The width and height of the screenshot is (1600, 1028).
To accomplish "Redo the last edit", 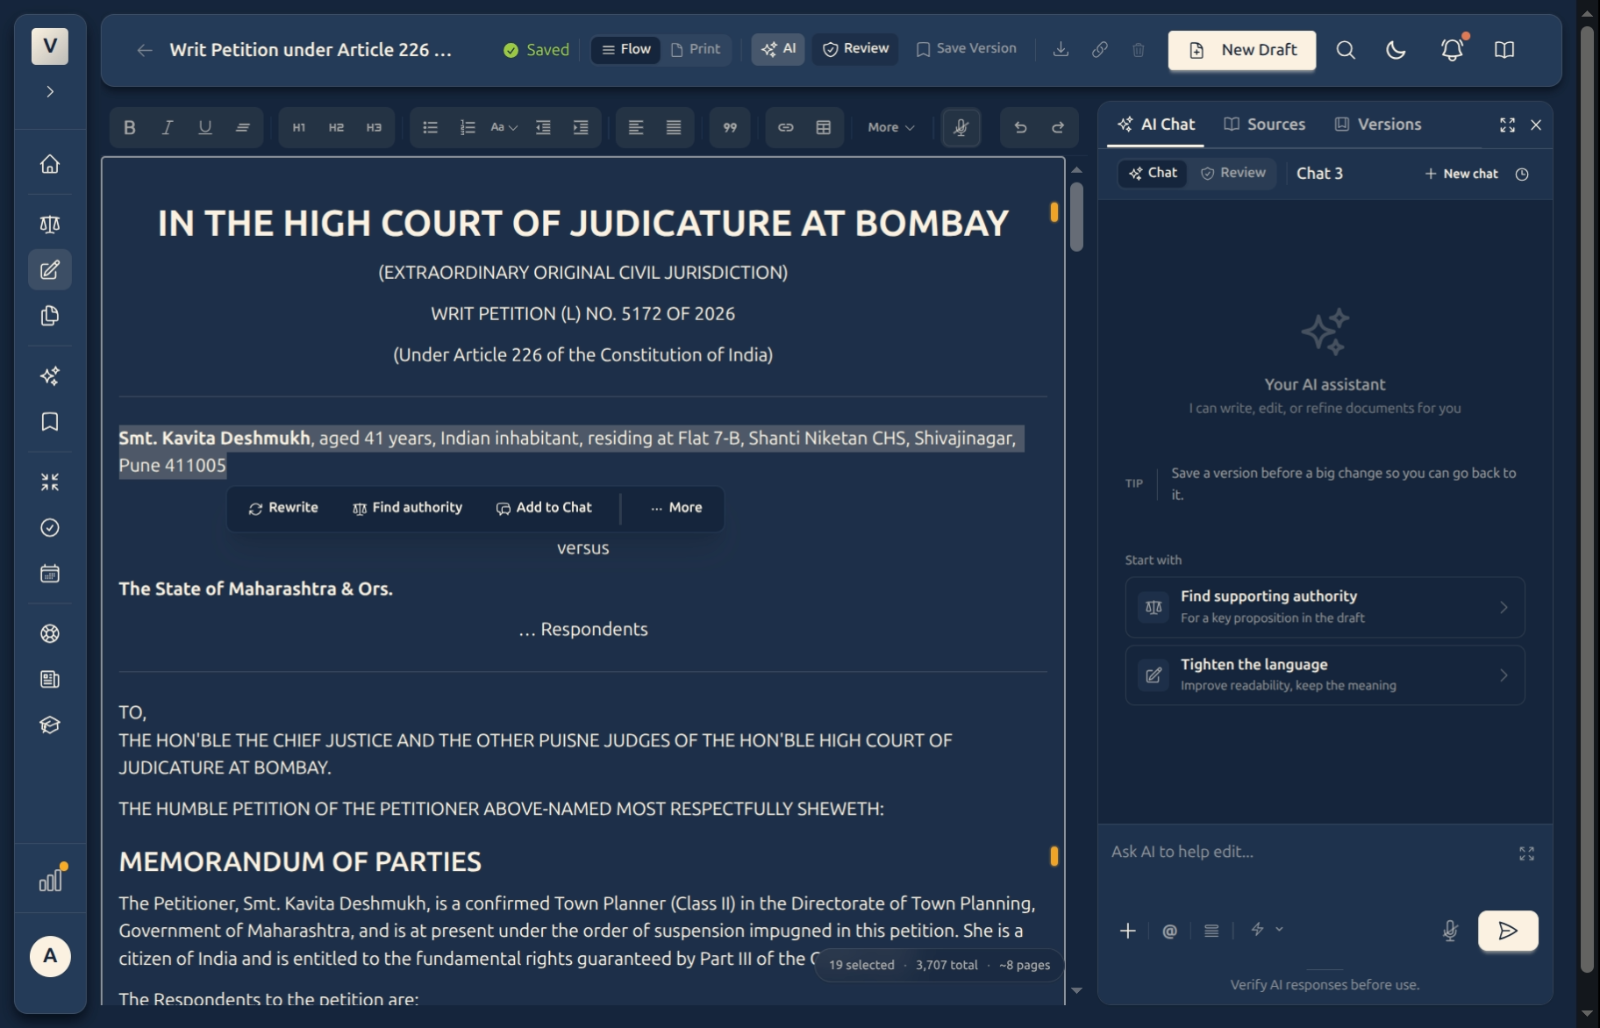I will 1058,127.
